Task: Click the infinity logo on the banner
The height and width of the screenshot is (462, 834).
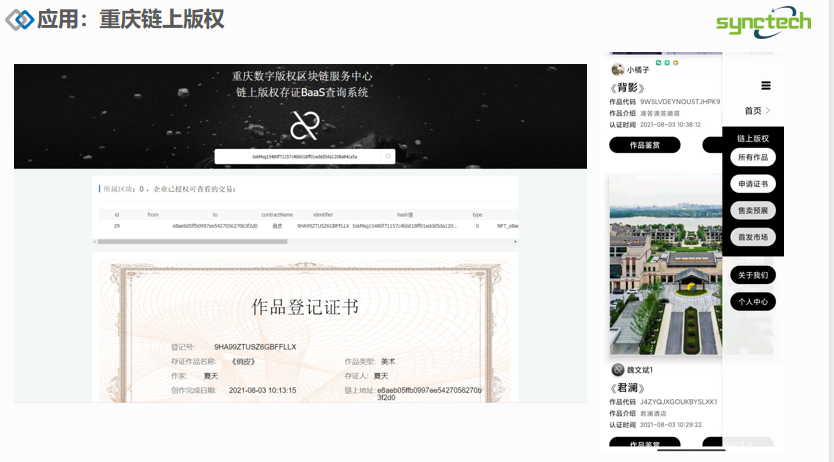Action: 305,125
